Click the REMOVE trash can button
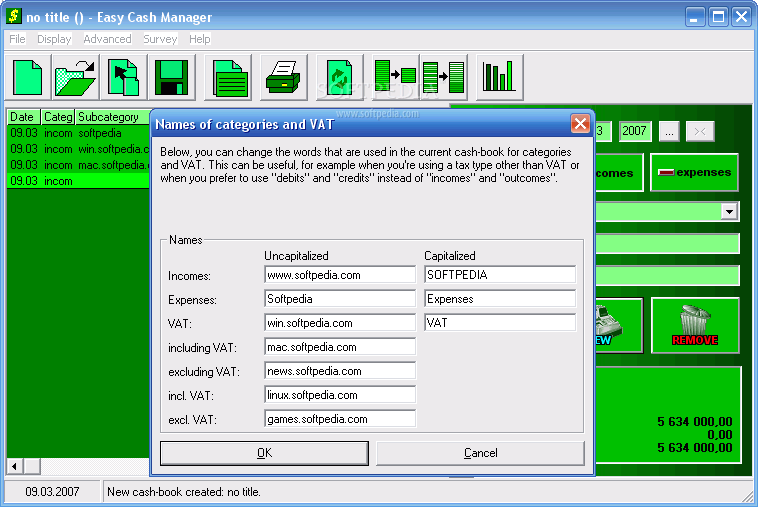Image resolution: width=758 pixels, height=507 pixels. tap(695, 325)
